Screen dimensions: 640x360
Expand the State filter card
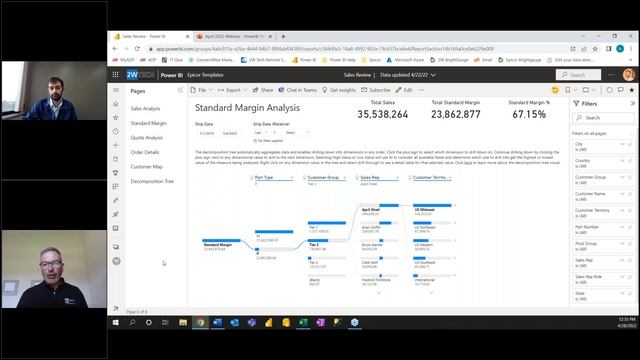point(622,293)
